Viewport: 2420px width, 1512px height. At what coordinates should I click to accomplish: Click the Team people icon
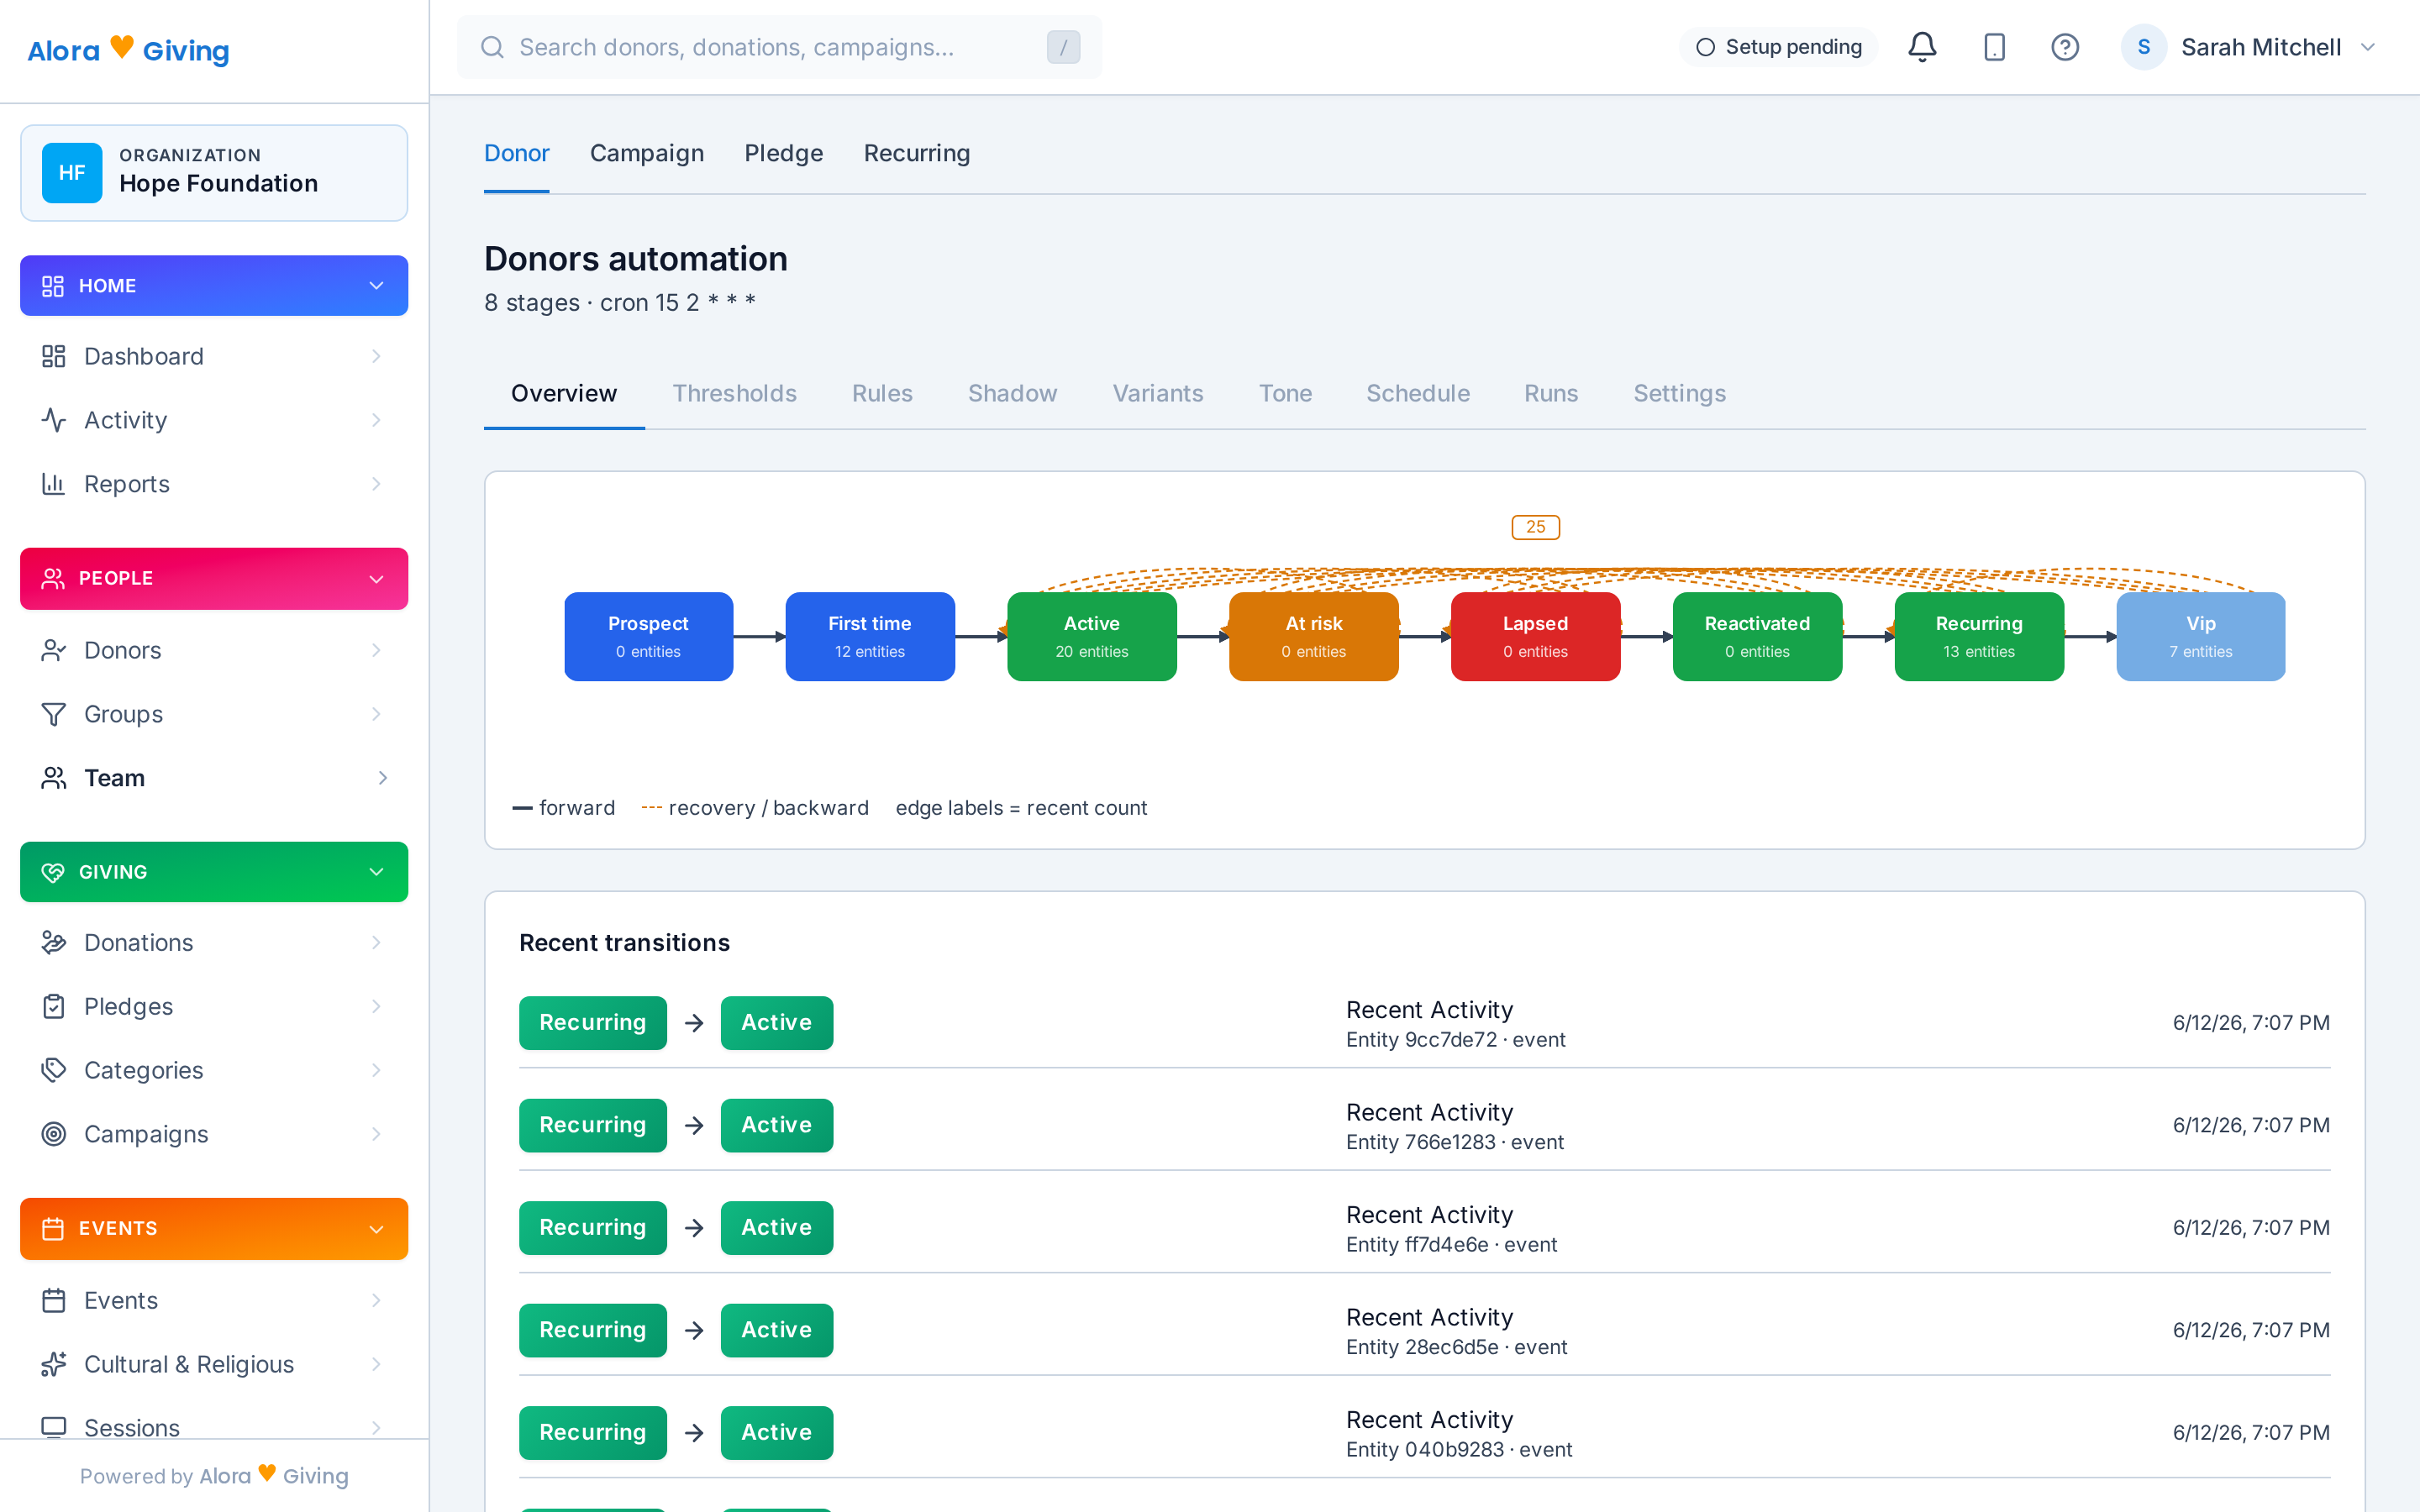click(53, 778)
